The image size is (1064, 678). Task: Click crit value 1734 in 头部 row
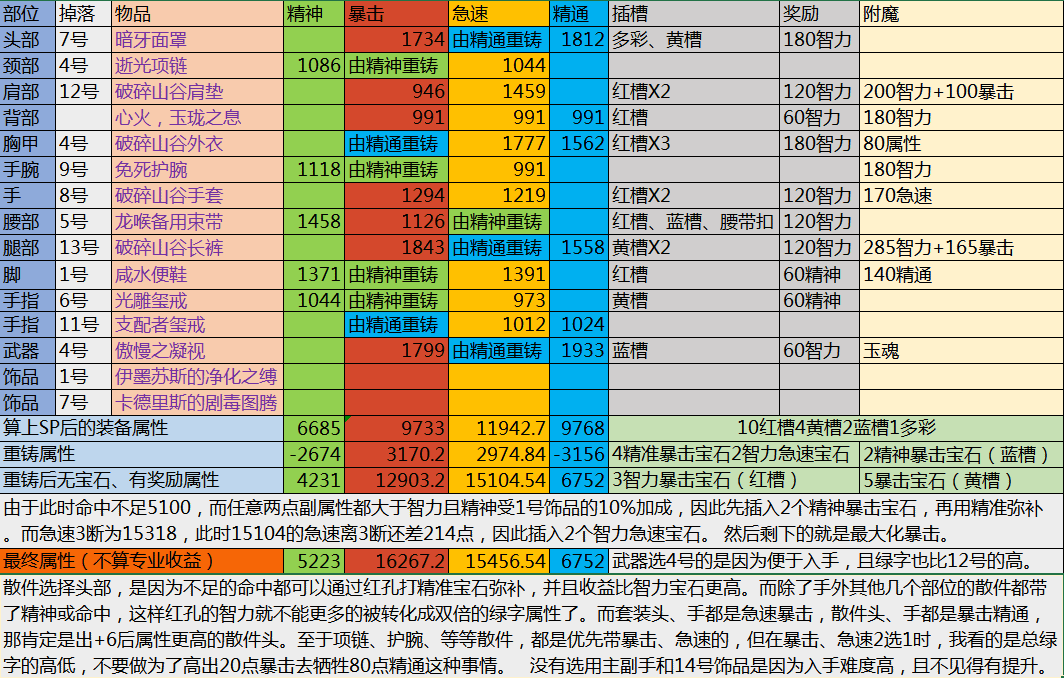tap(396, 40)
